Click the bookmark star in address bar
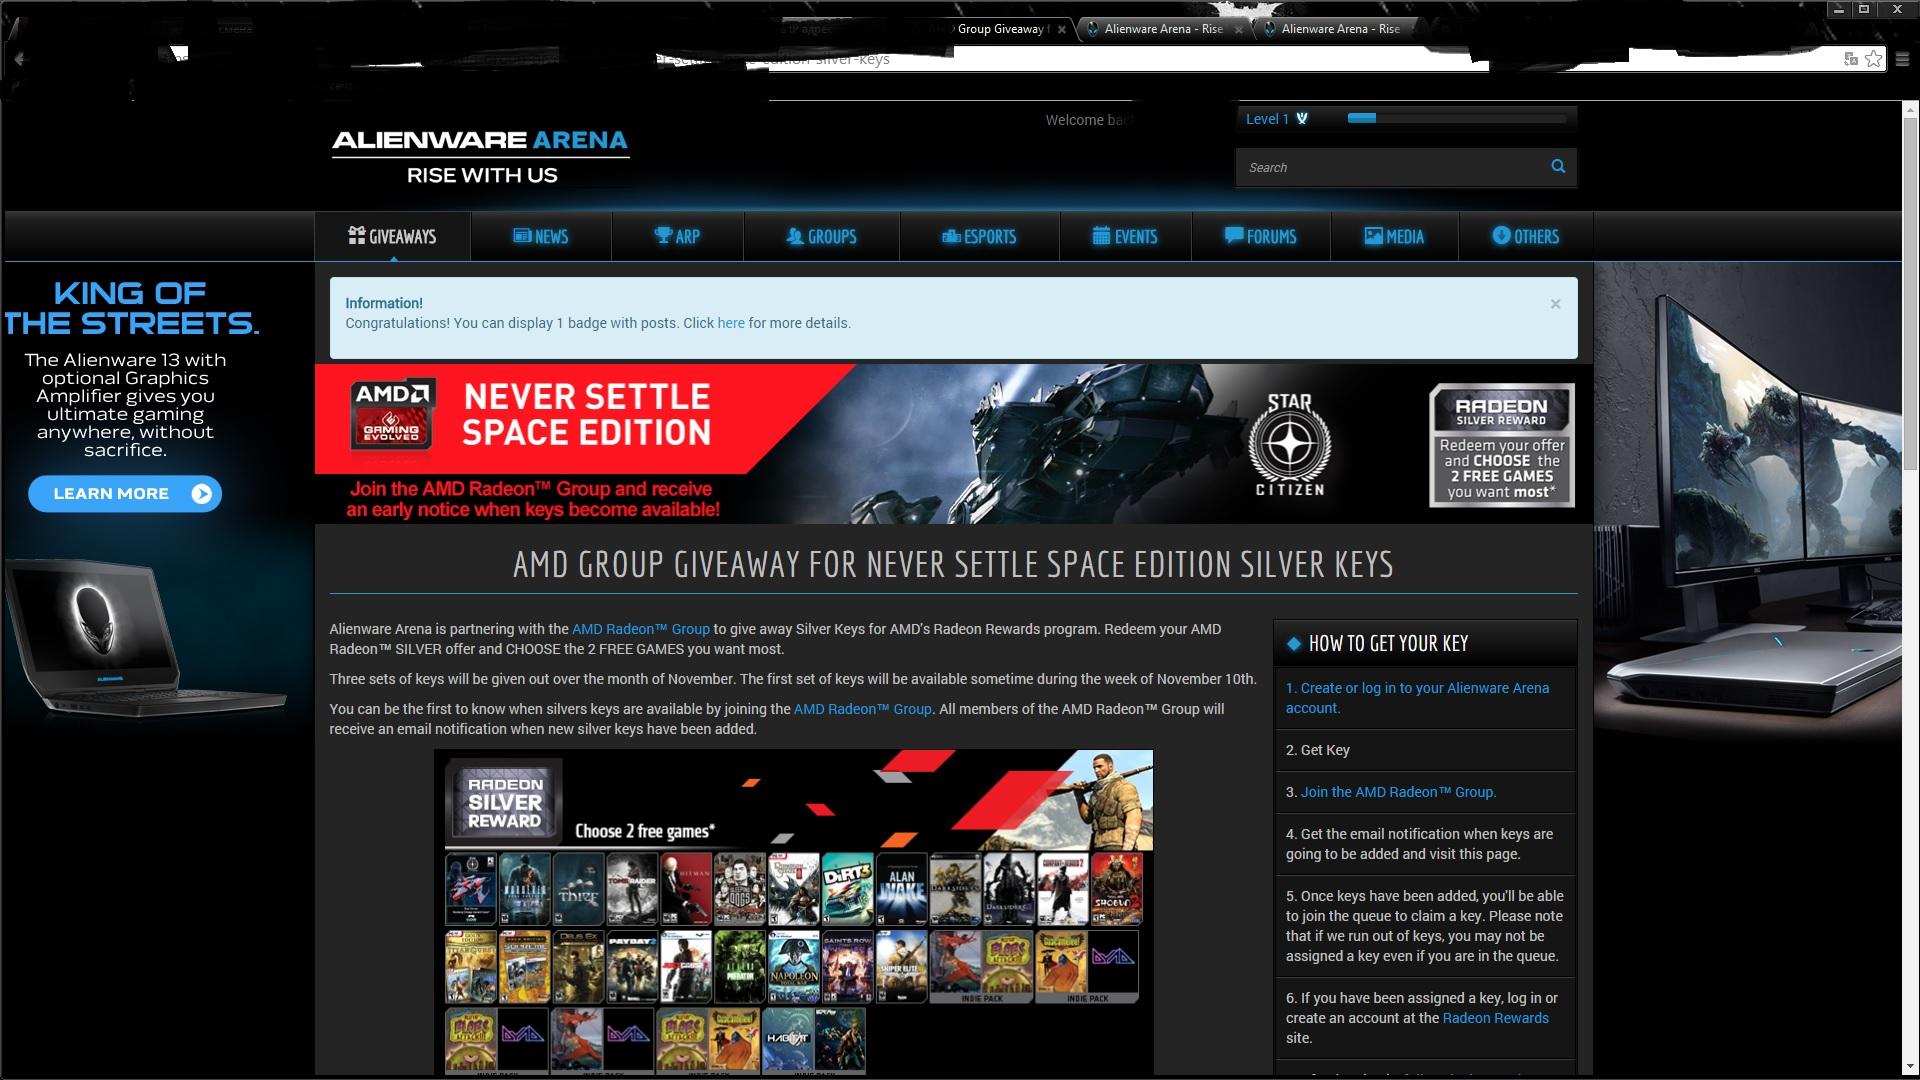The width and height of the screenshot is (1920, 1080). point(1873,59)
